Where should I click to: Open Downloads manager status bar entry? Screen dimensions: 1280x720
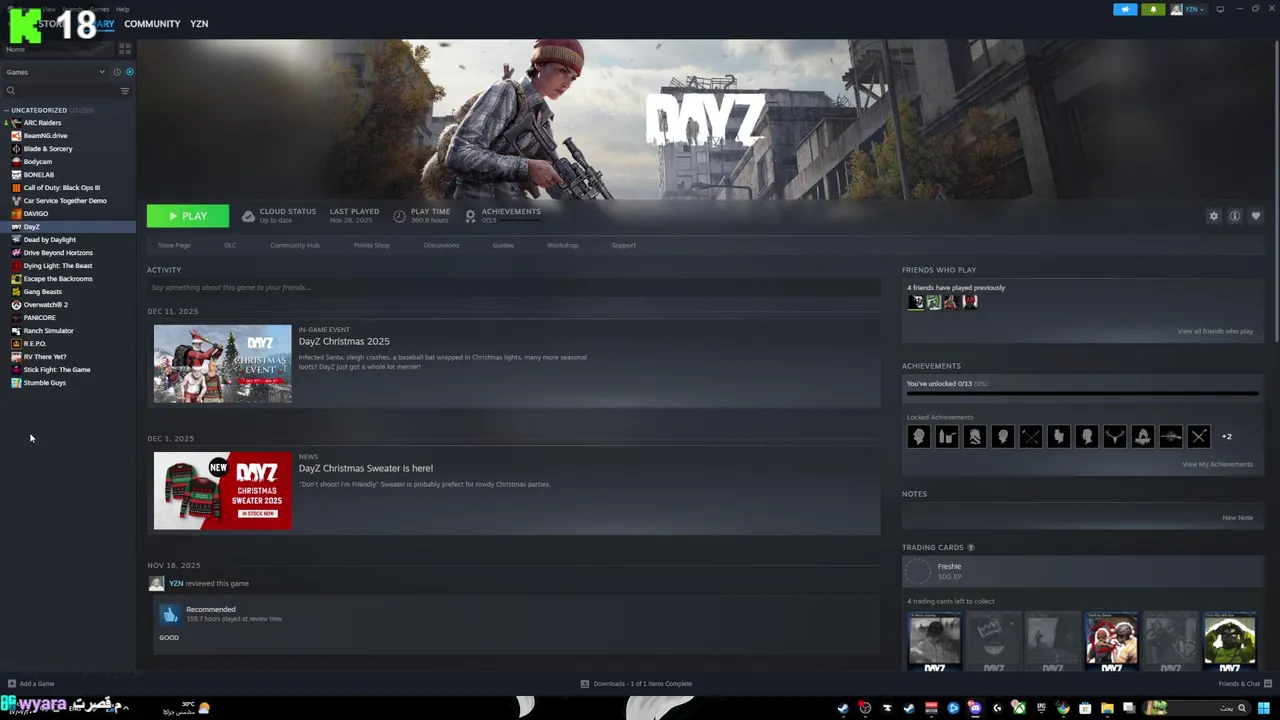[636, 684]
